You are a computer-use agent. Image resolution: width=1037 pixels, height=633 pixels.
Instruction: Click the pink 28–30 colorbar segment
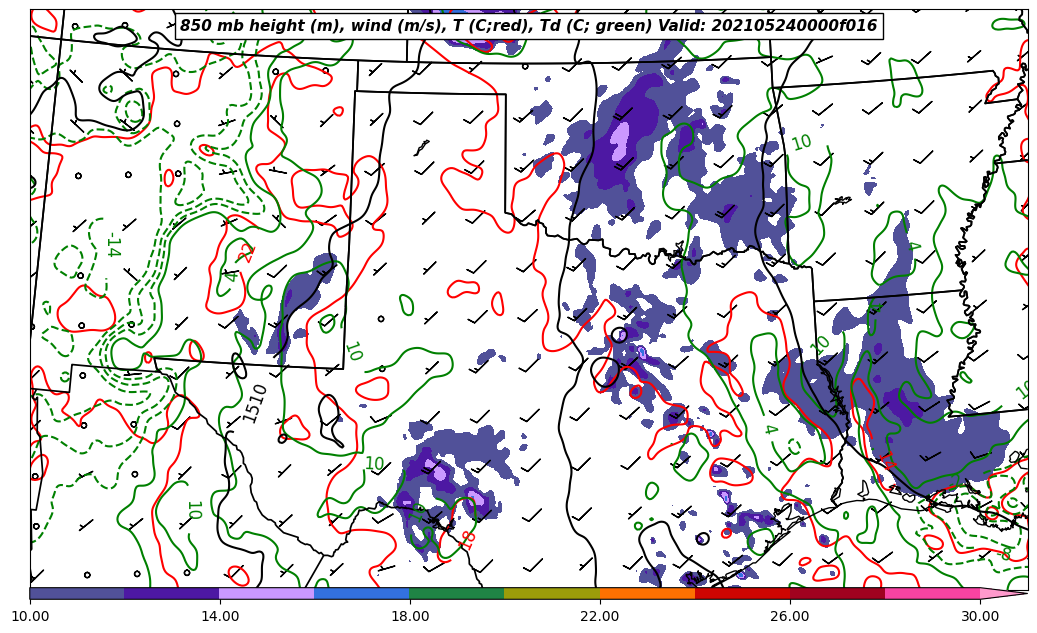point(933,593)
